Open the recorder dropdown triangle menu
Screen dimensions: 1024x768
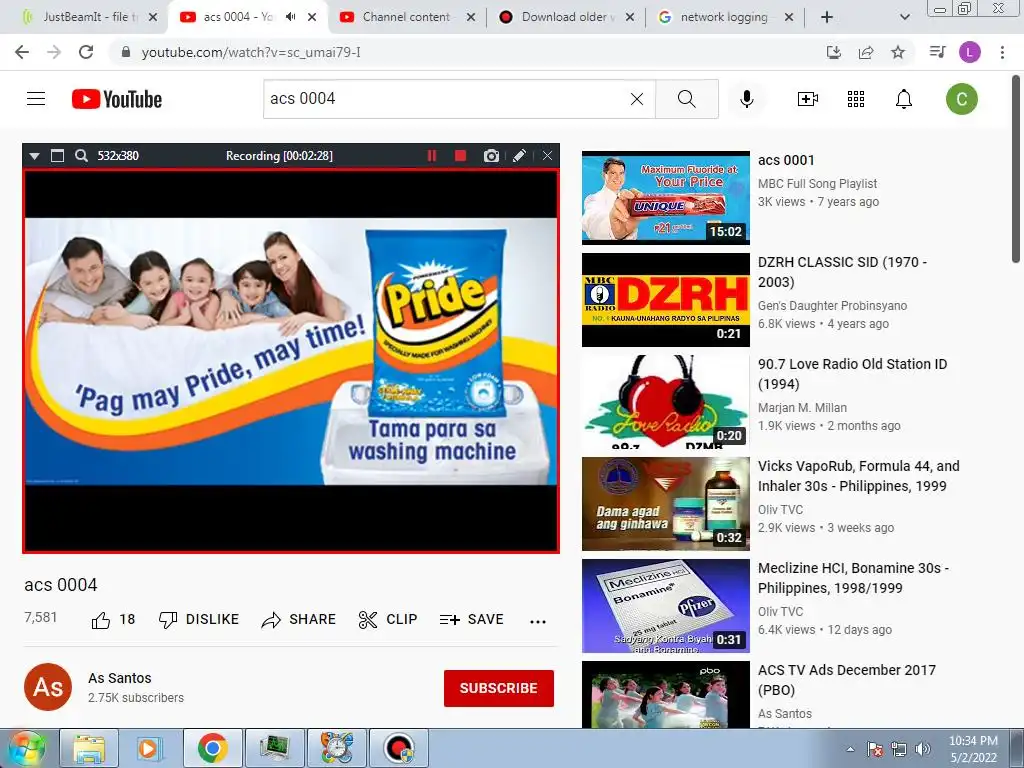click(35, 156)
